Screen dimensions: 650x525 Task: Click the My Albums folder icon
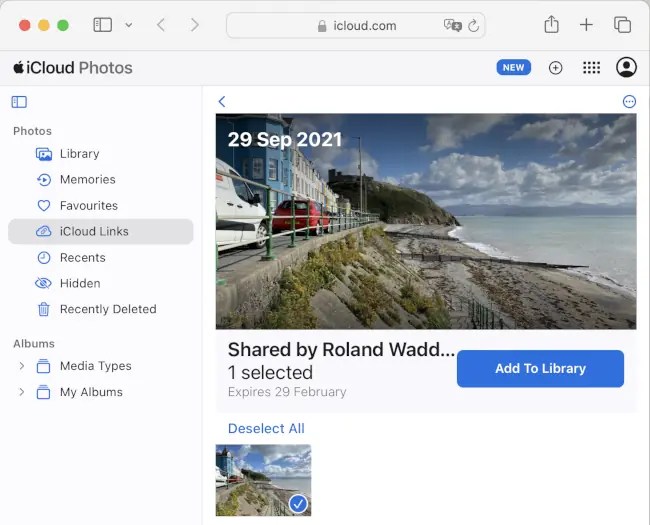[x=44, y=392]
